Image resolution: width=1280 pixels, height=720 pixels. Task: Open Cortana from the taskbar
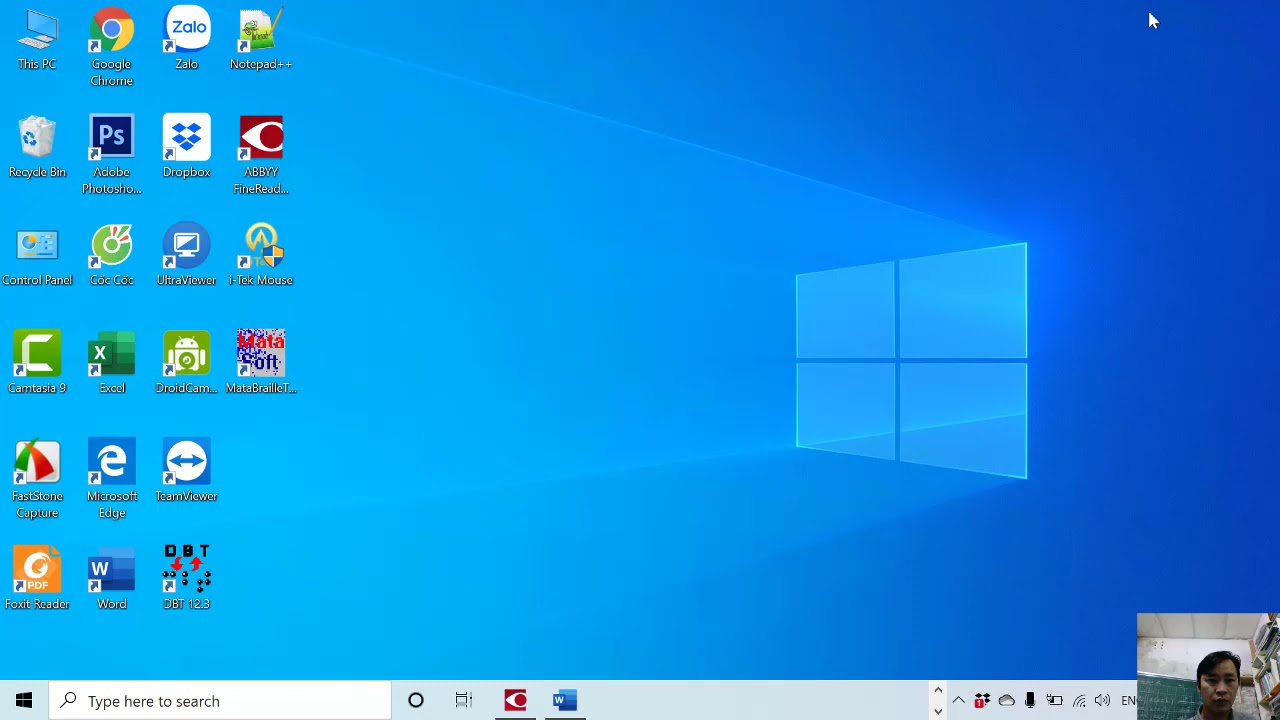tap(415, 701)
